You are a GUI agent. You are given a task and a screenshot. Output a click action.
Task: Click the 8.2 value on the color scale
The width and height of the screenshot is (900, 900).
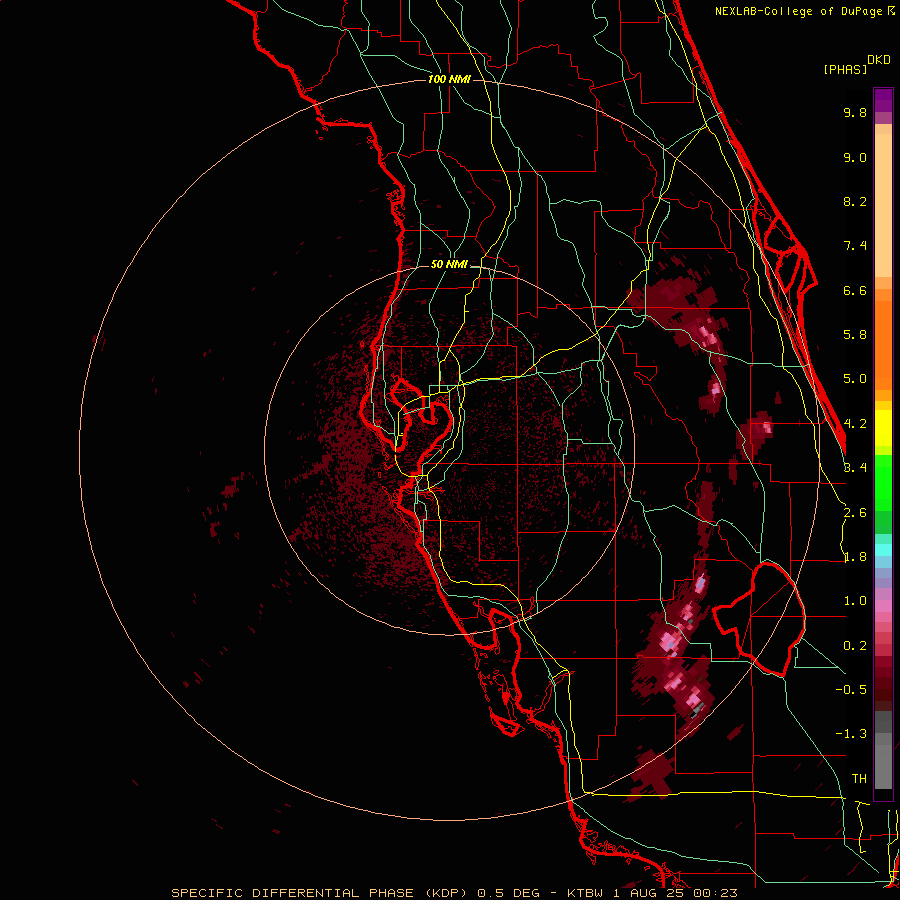[x=855, y=201]
